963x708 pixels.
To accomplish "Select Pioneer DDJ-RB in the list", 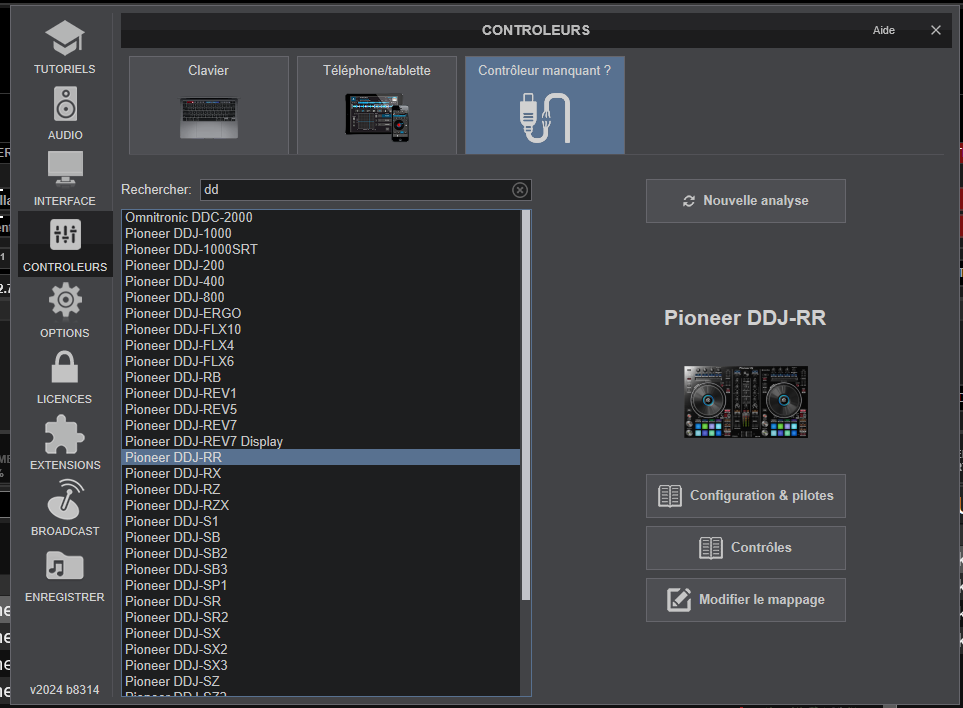I will 321,377.
